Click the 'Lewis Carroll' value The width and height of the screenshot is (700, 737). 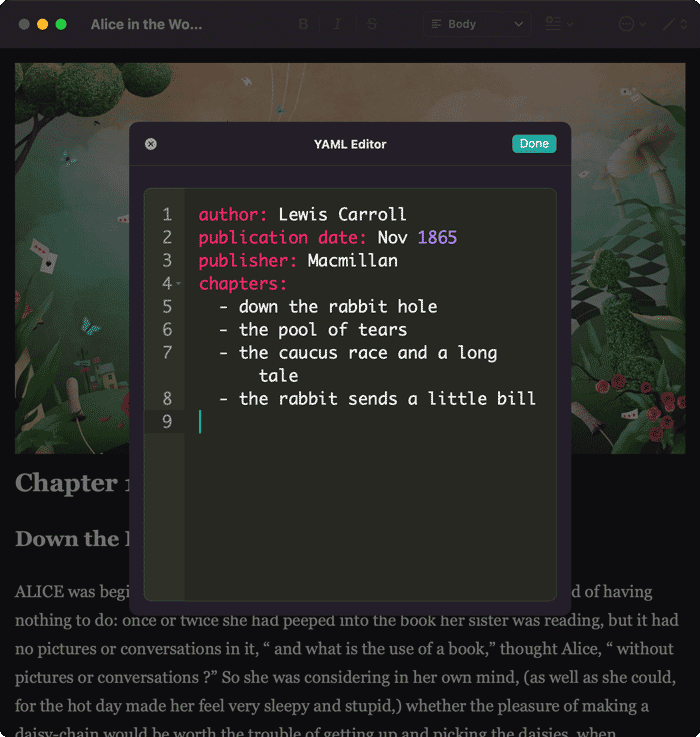point(342,215)
